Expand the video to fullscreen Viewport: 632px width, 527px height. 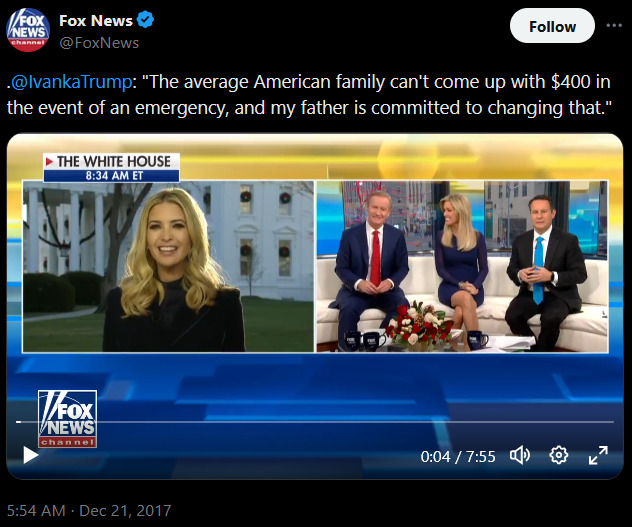coord(598,456)
